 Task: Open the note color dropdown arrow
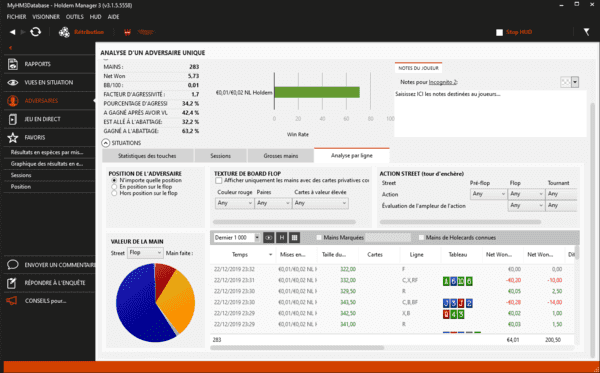(x=575, y=82)
